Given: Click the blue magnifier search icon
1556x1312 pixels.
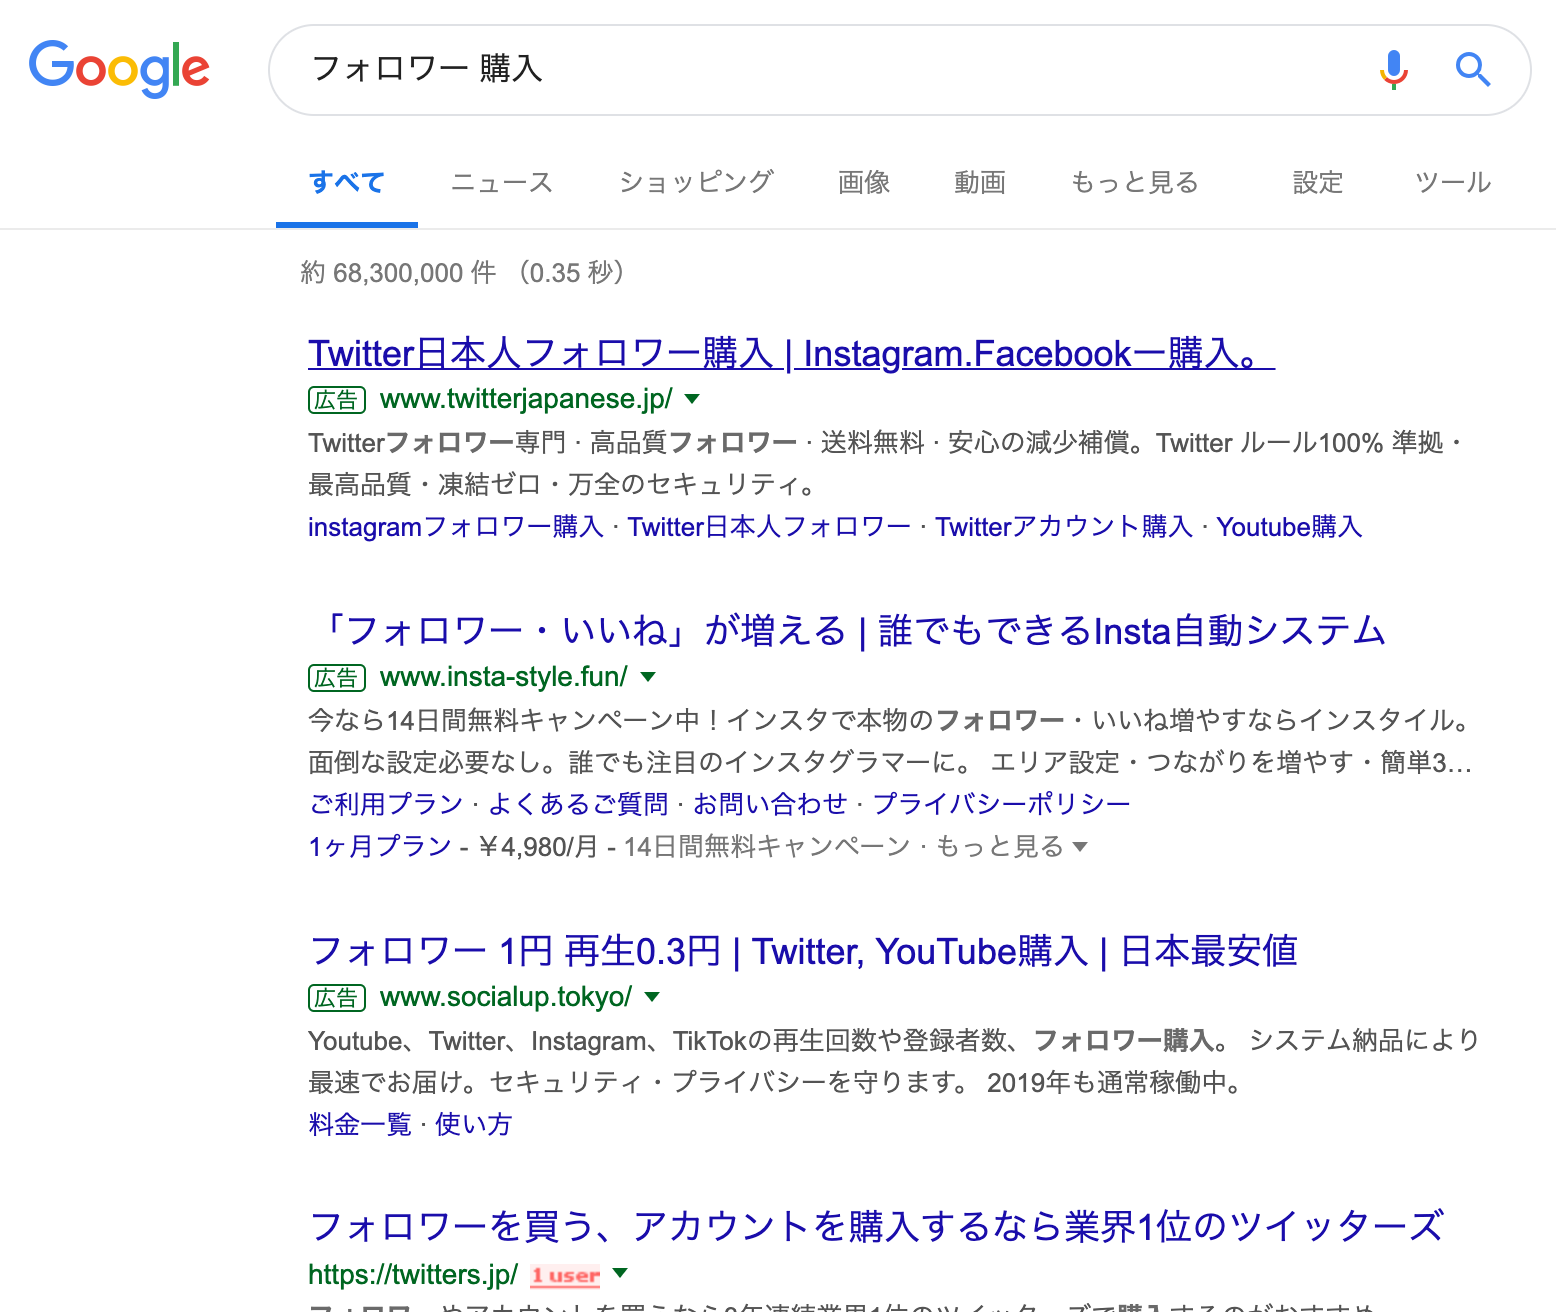Looking at the screenshot, I should click(1472, 69).
